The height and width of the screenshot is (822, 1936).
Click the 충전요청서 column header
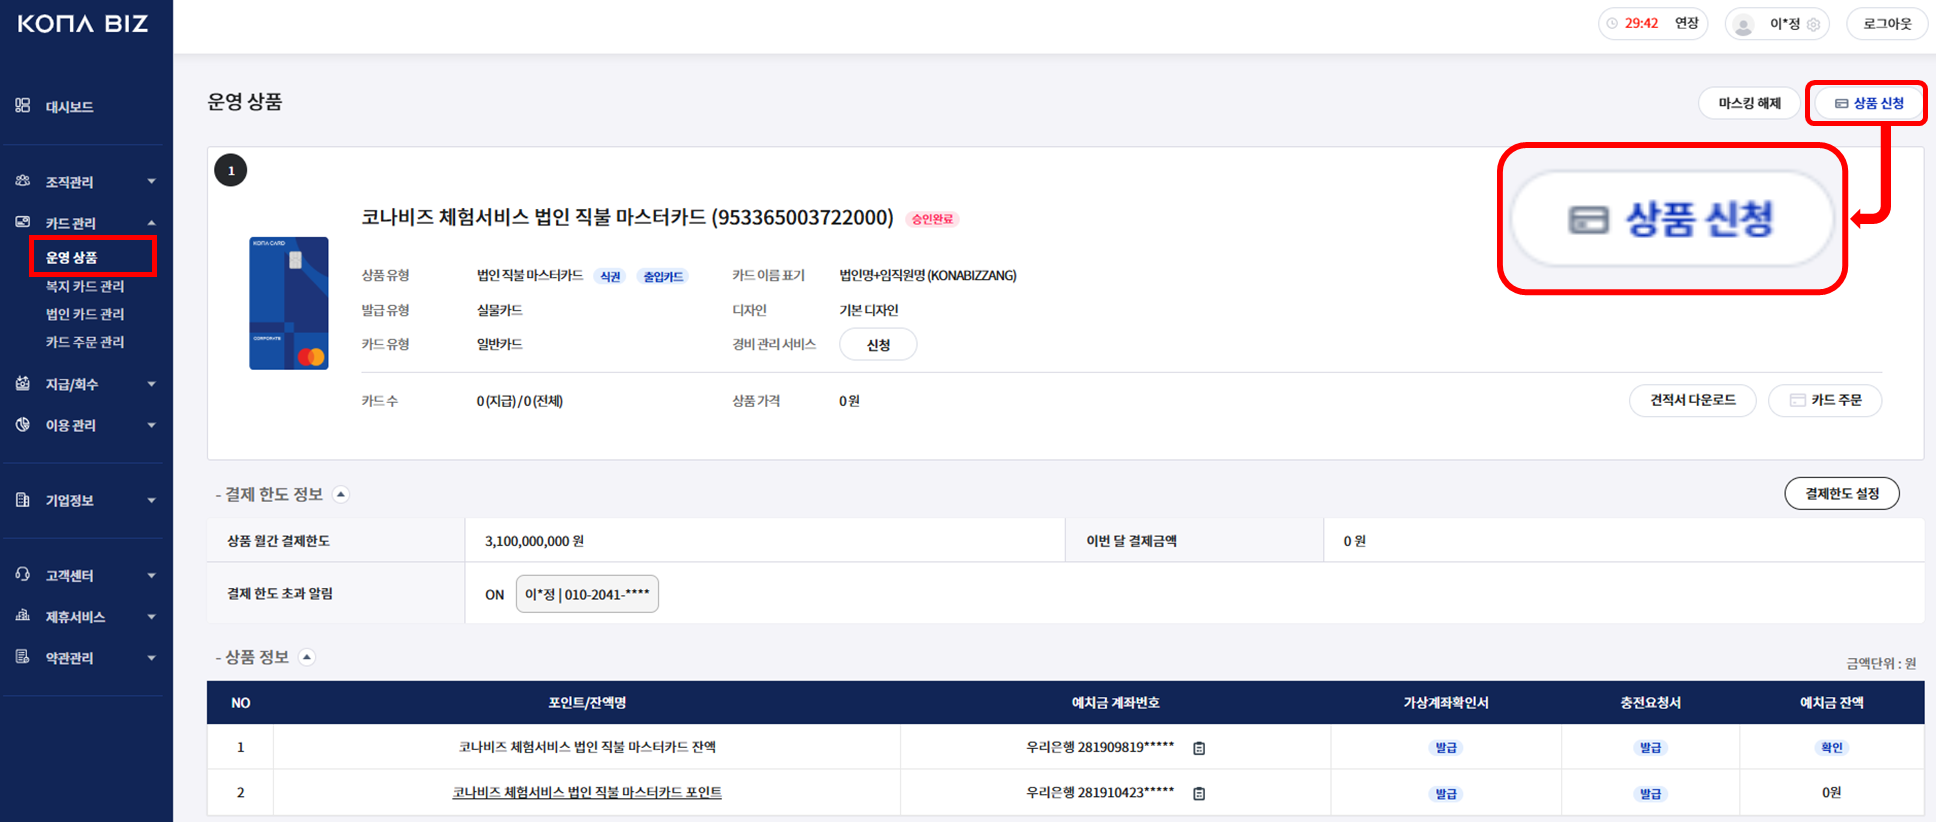point(1650,703)
